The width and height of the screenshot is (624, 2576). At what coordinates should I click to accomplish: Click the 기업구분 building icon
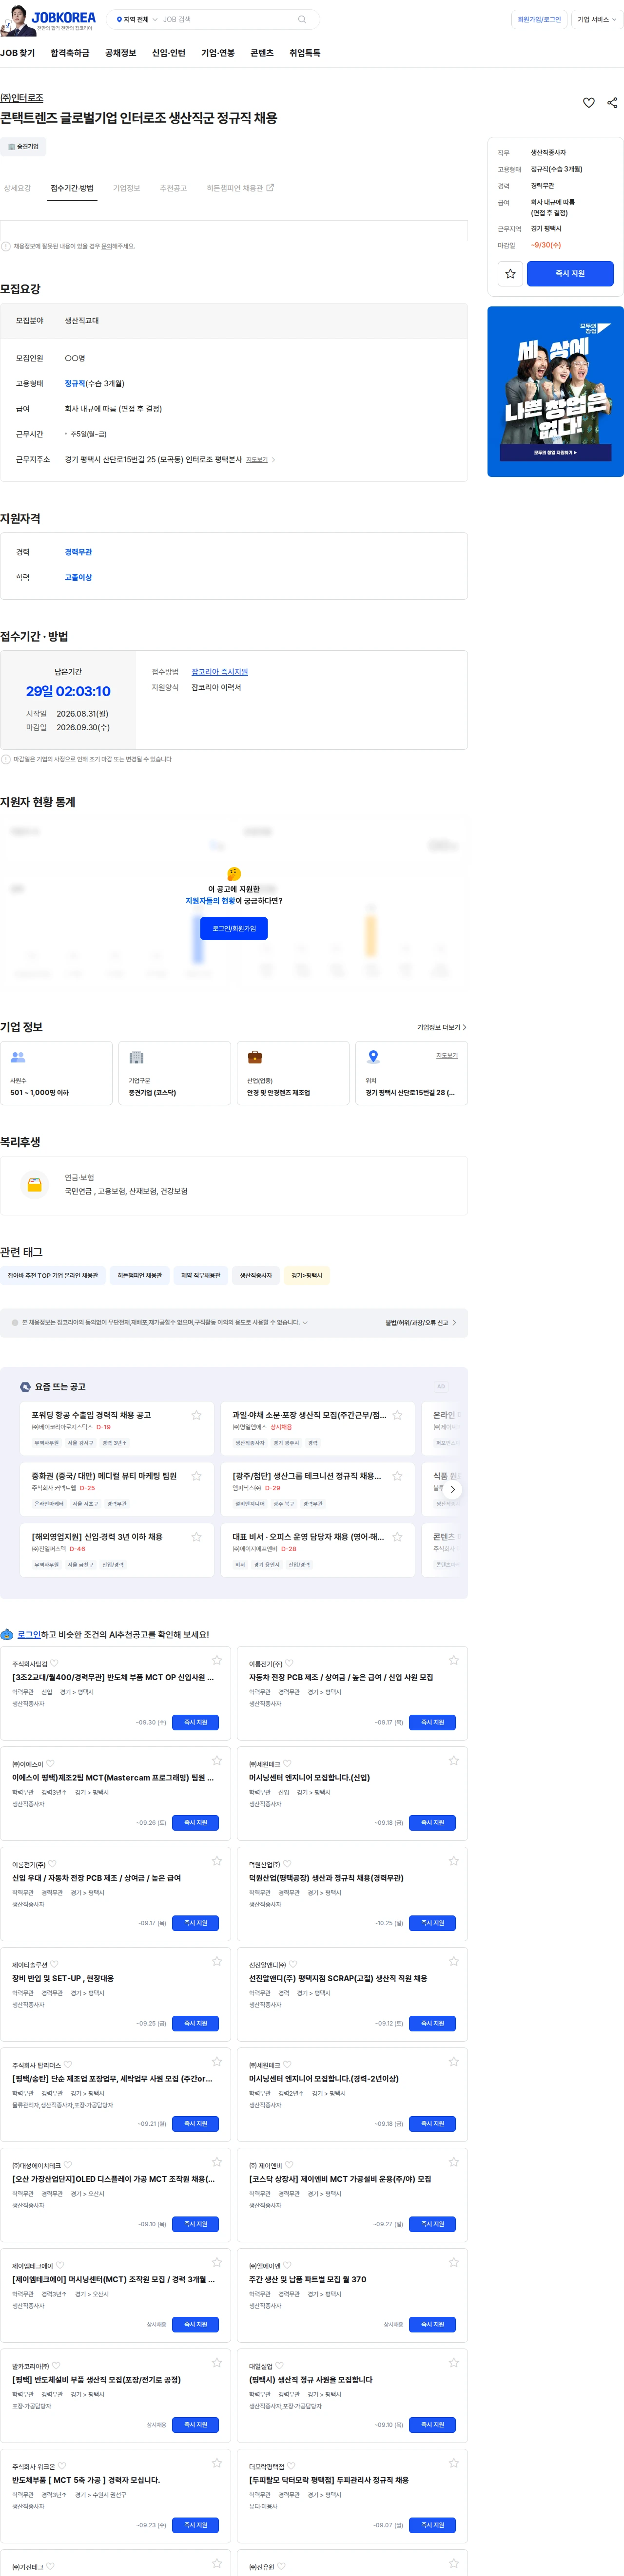coord(137,1057)
